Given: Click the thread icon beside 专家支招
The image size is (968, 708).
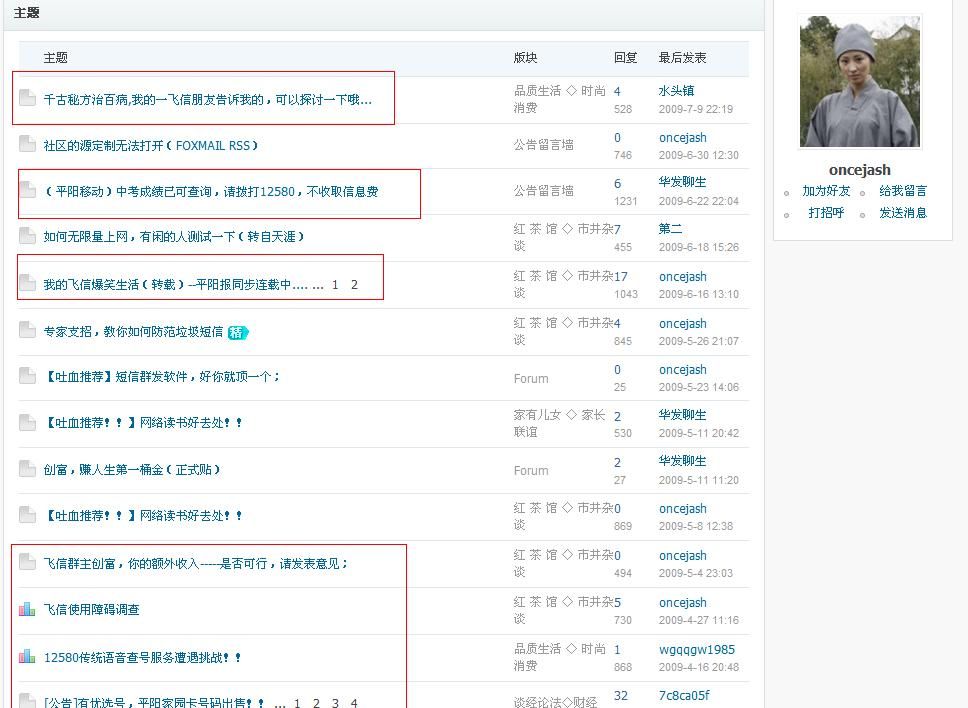Looking at the screenshot, I should tap(27, 330).
